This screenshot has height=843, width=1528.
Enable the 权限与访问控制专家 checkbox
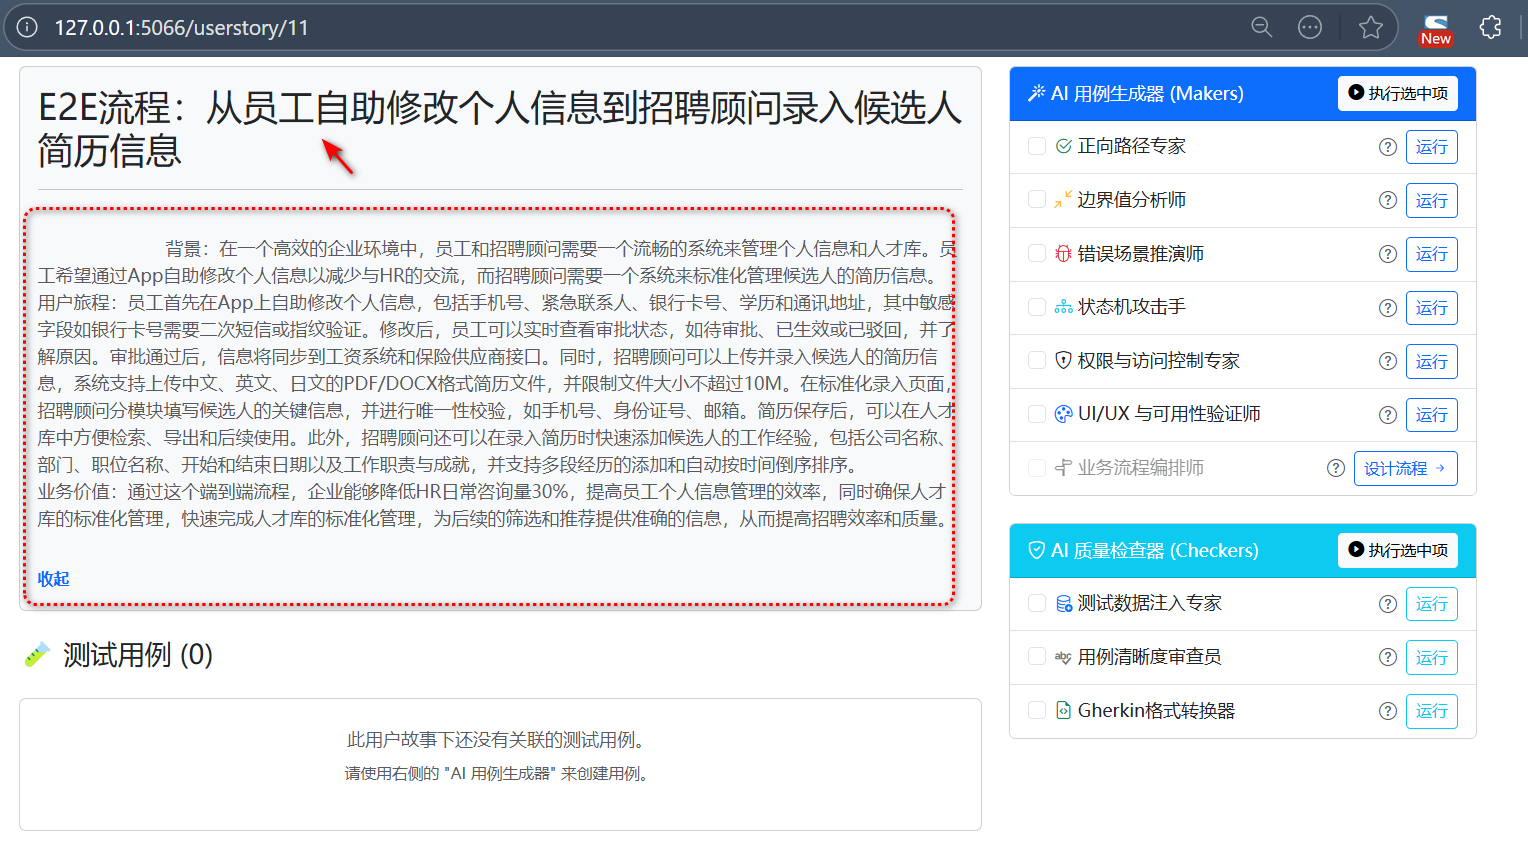point(1037,360)
